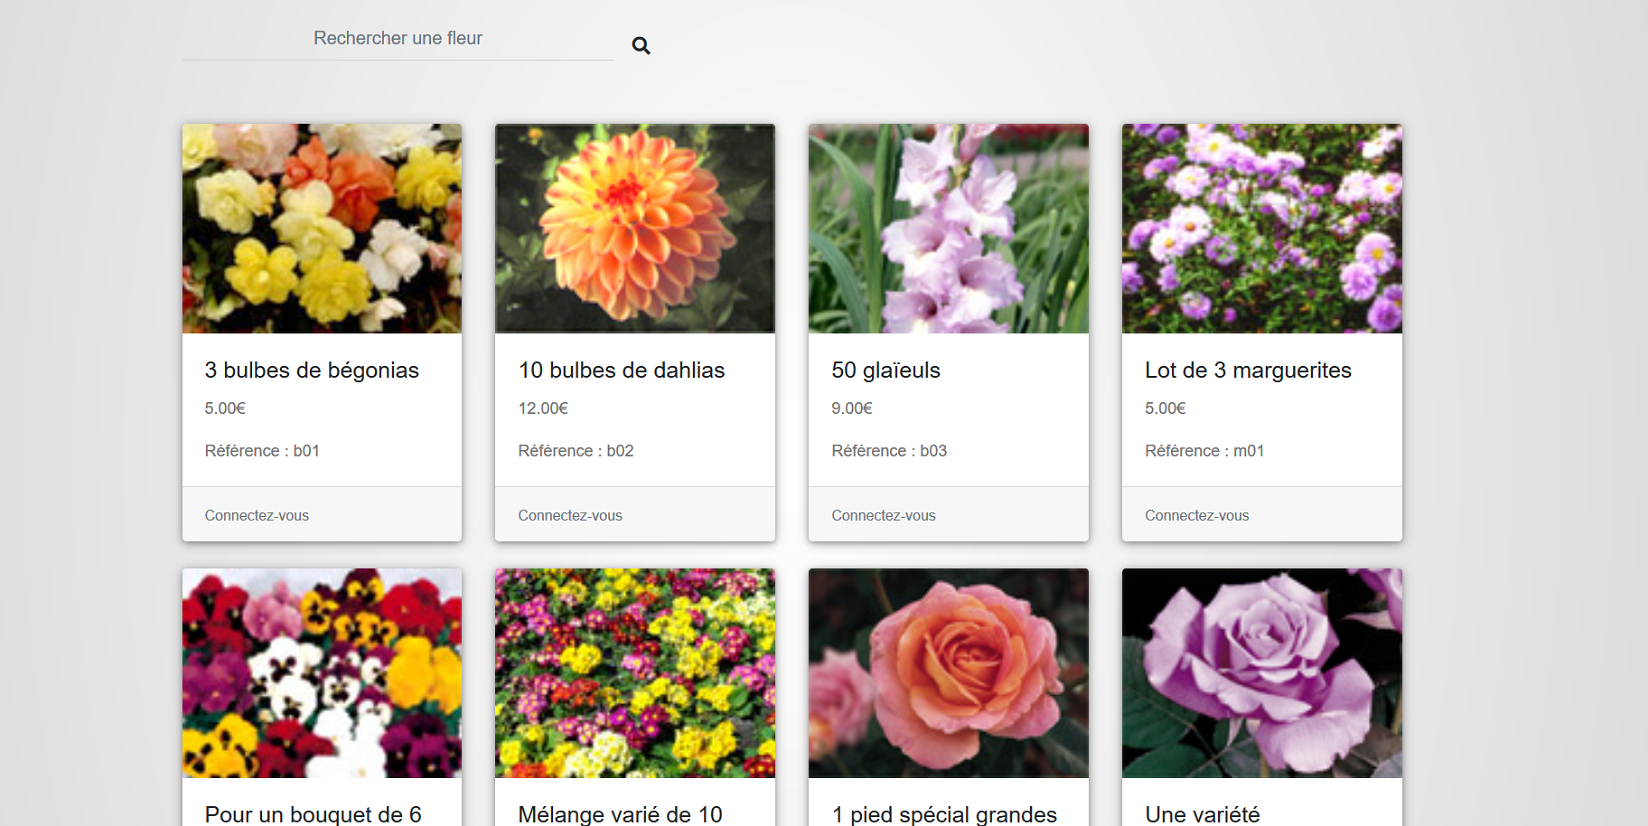Open the multicolored pansies product image
The width and height of the screenshot is (1648, 826).
point(322,673)
